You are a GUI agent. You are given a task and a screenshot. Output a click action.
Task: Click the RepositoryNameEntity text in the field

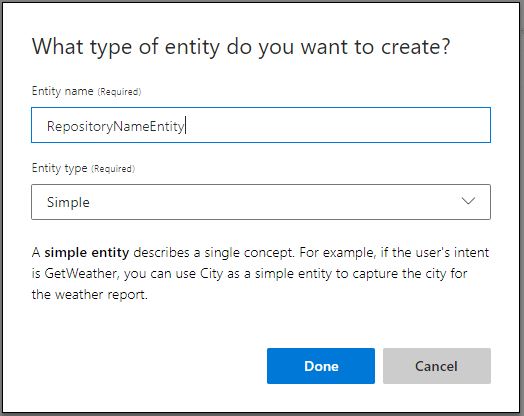116,126
